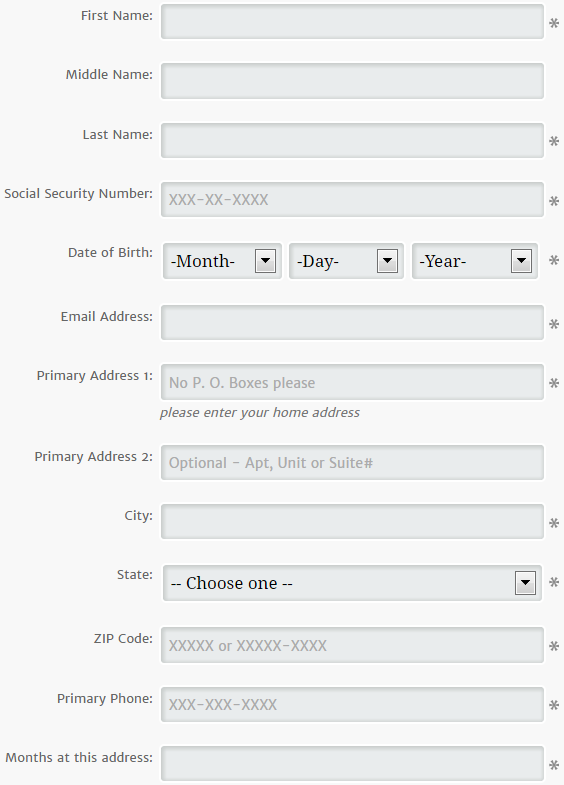Click the First Name input field

click(x=352, y=22)
